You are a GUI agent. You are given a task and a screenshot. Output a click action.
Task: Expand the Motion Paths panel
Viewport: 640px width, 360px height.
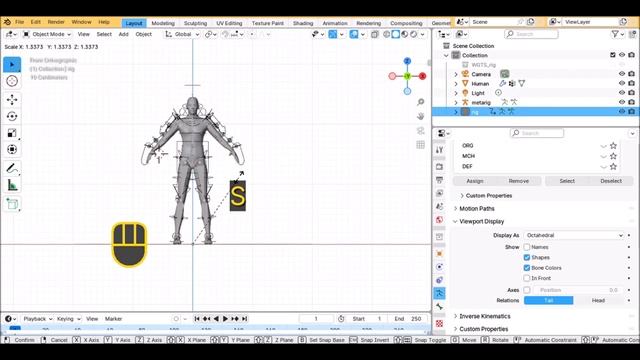[x=476, y=209]
